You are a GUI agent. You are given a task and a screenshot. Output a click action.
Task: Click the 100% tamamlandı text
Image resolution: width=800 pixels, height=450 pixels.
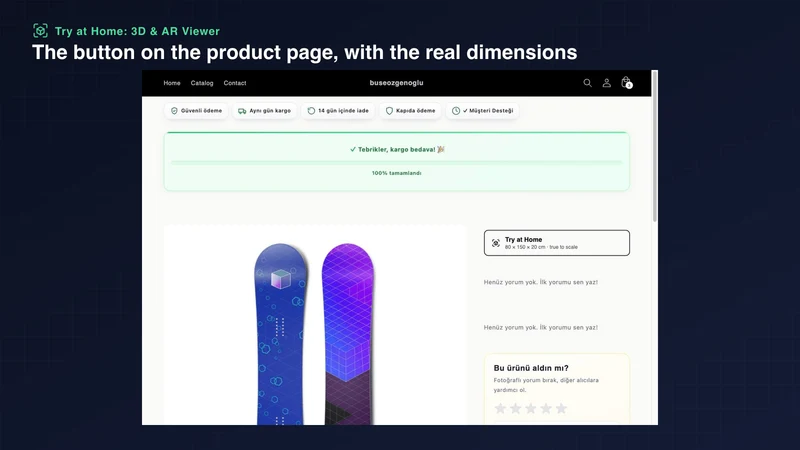396,173
